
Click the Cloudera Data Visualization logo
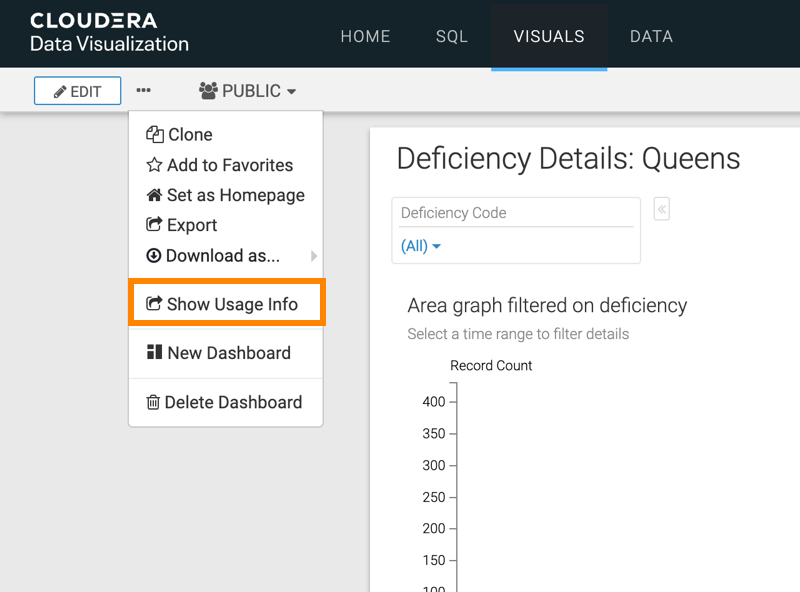tap(108, 33)
